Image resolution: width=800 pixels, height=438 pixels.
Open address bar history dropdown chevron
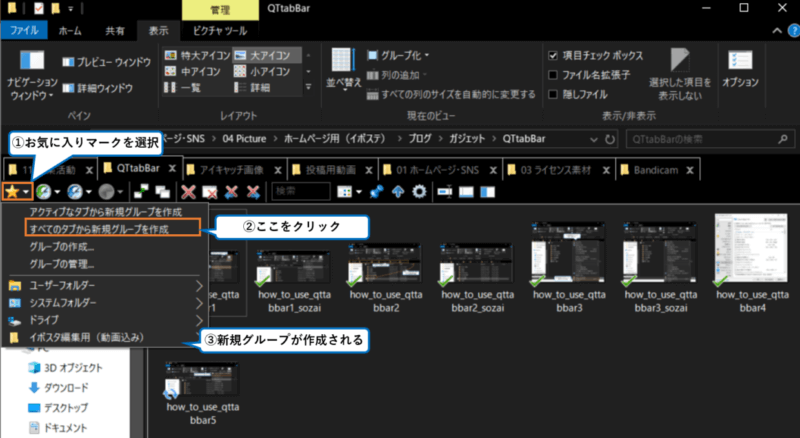593,139
